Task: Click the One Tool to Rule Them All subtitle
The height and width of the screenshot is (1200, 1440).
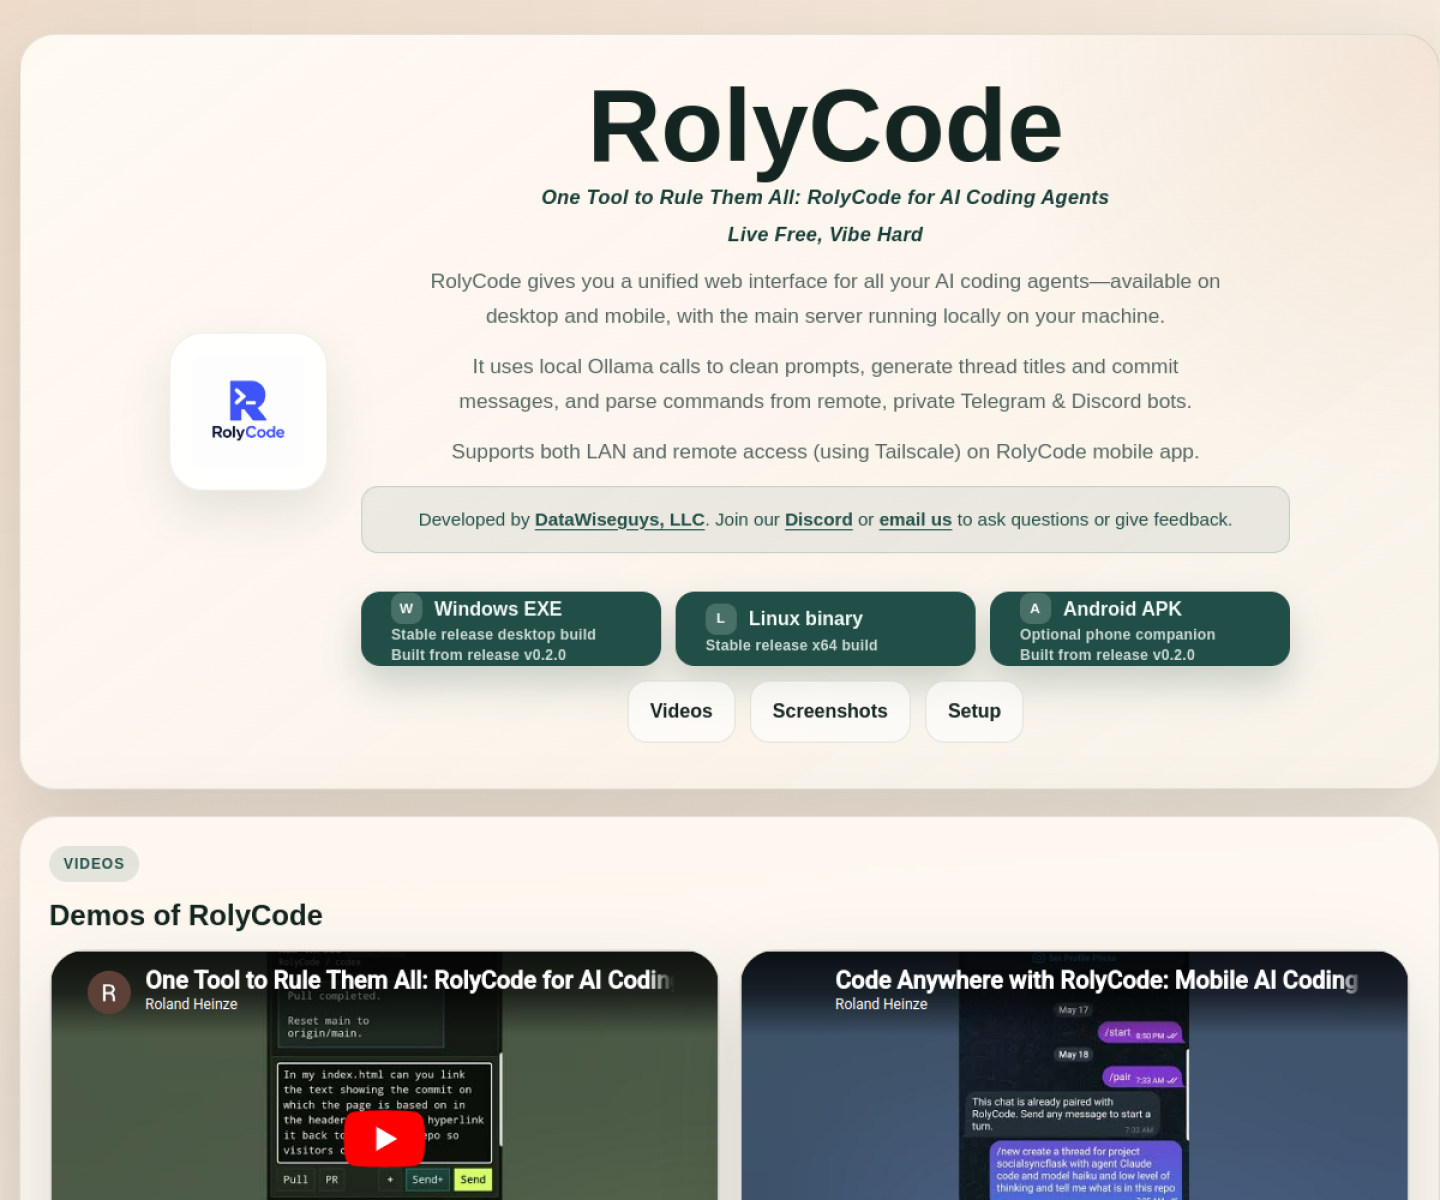Action: coord(825,197)
